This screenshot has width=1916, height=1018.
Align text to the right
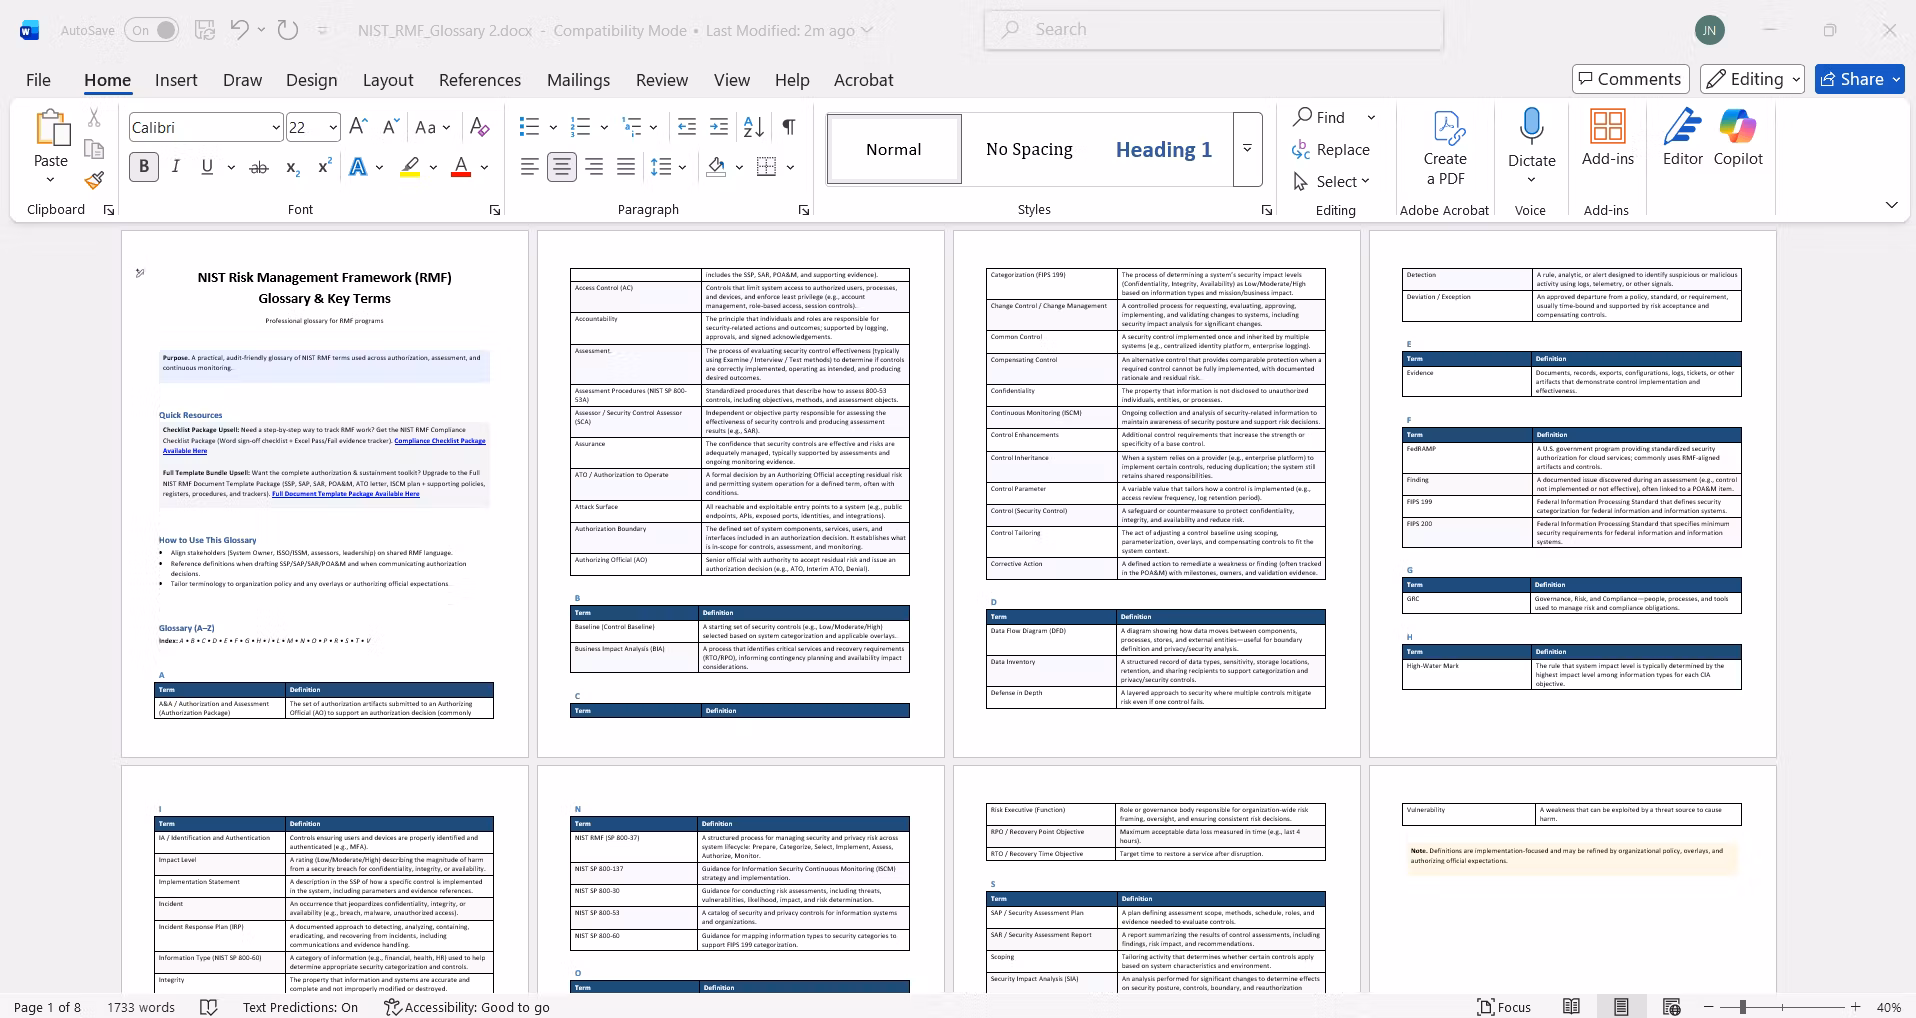click(594, 167)
